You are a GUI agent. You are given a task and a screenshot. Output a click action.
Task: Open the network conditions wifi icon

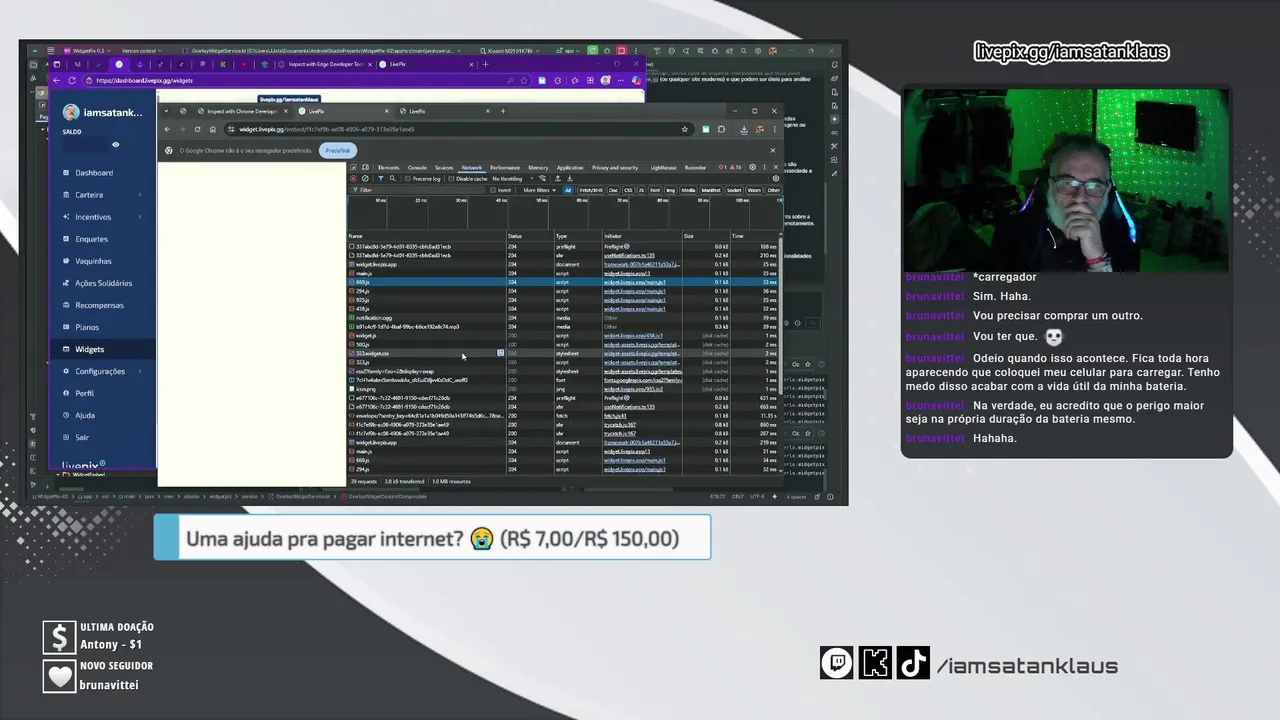point(543,179)
